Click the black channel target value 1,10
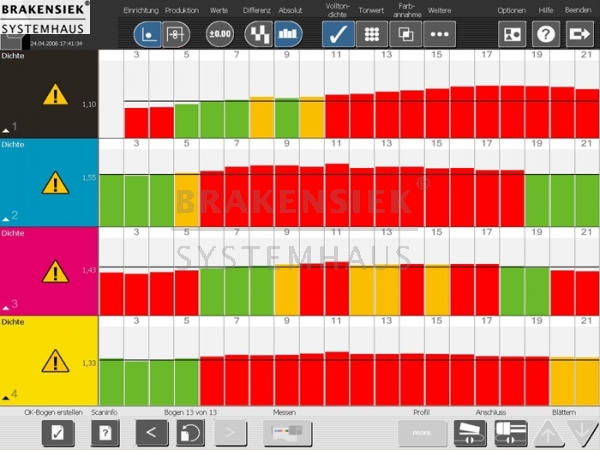This screenshot has height=450, width=600. [x=89, y=104]
